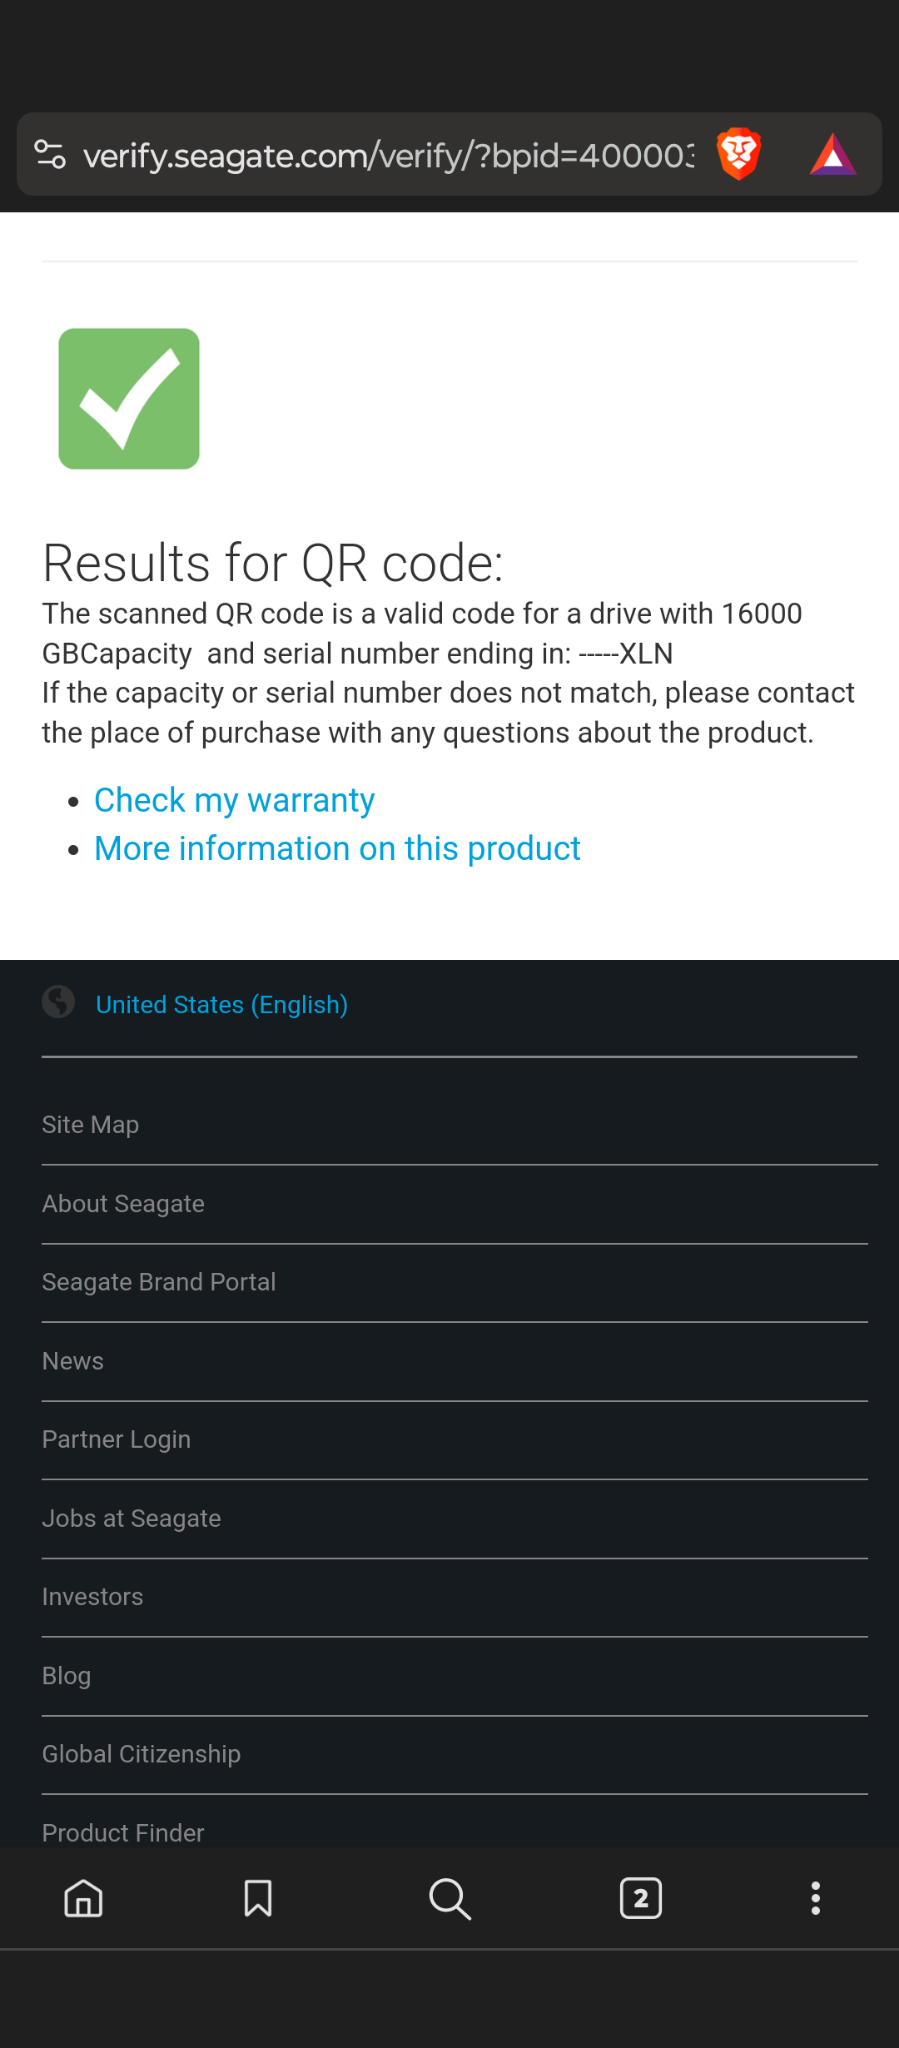Visit the Investors footer link
This screenshot has height=2048, width=899.
click(92, 1597)
